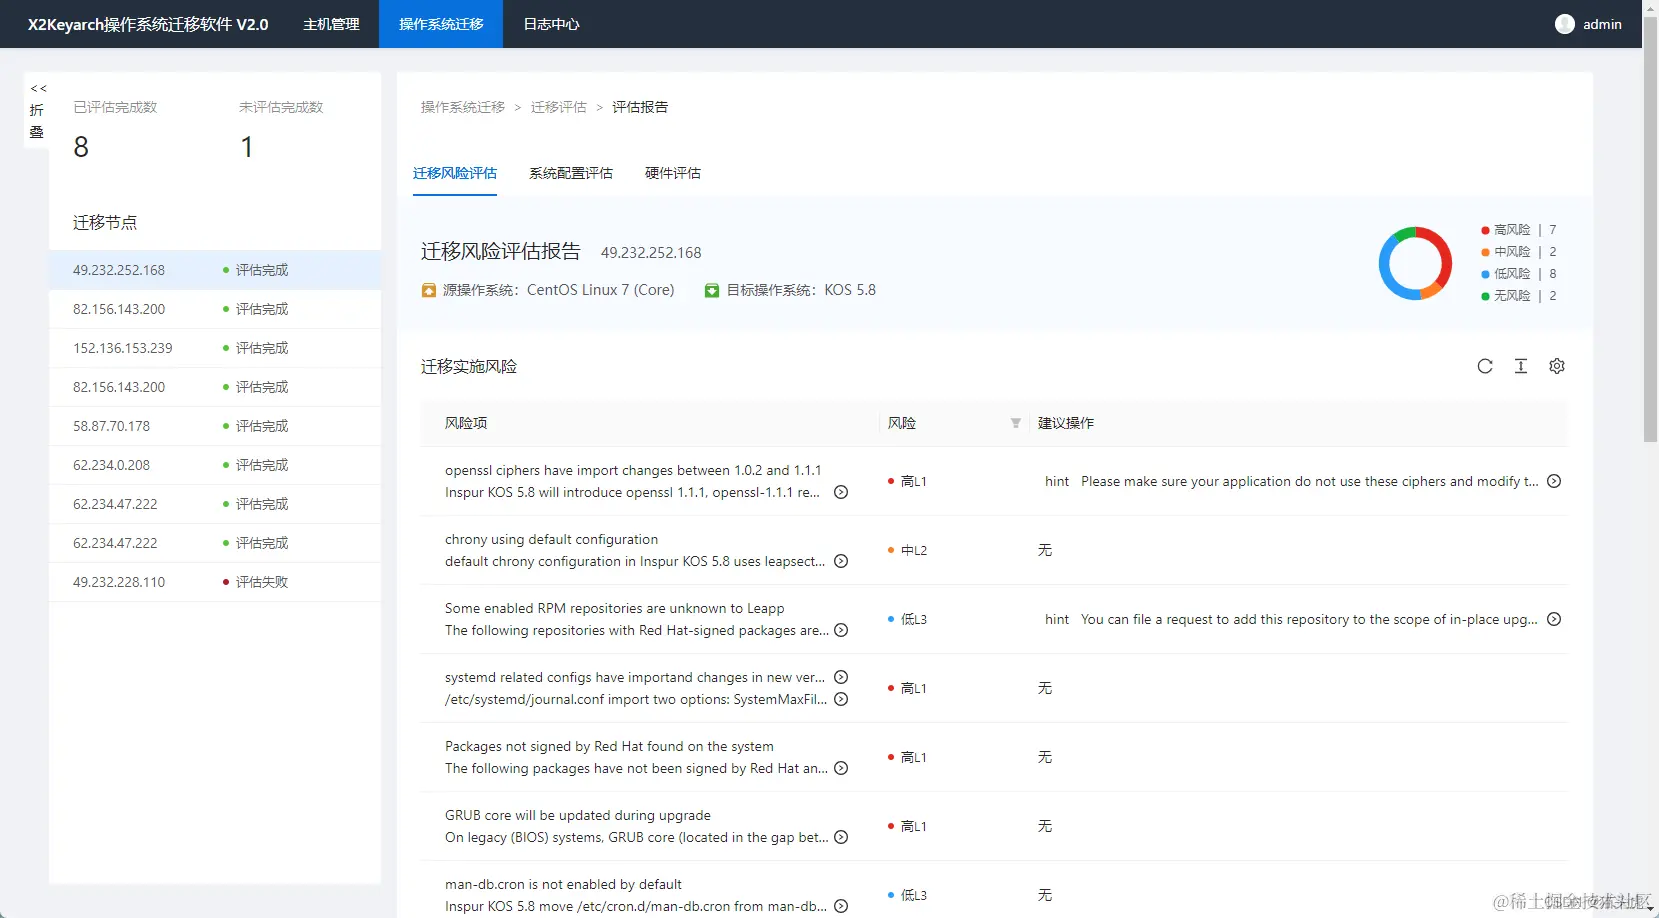This screenshot has height=918, width=1659.
Task: Click 未评估完成数 value 1
Action: pyautogui.click(x=247, y=147)
